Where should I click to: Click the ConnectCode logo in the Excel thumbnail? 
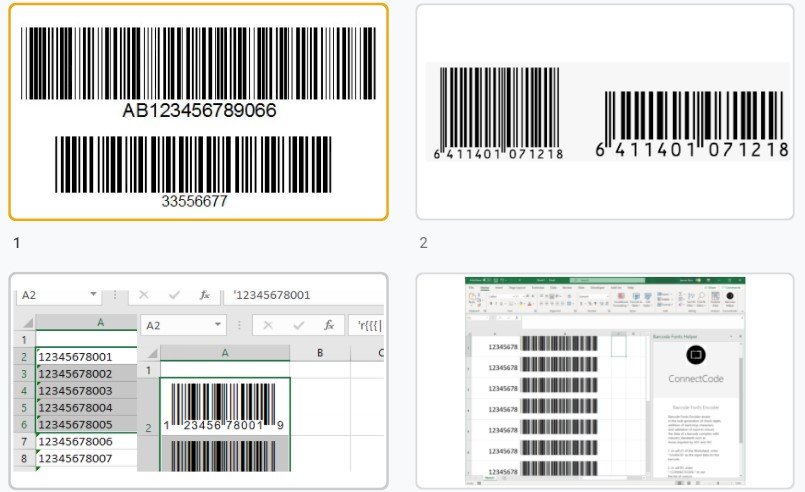click(696, 355)
